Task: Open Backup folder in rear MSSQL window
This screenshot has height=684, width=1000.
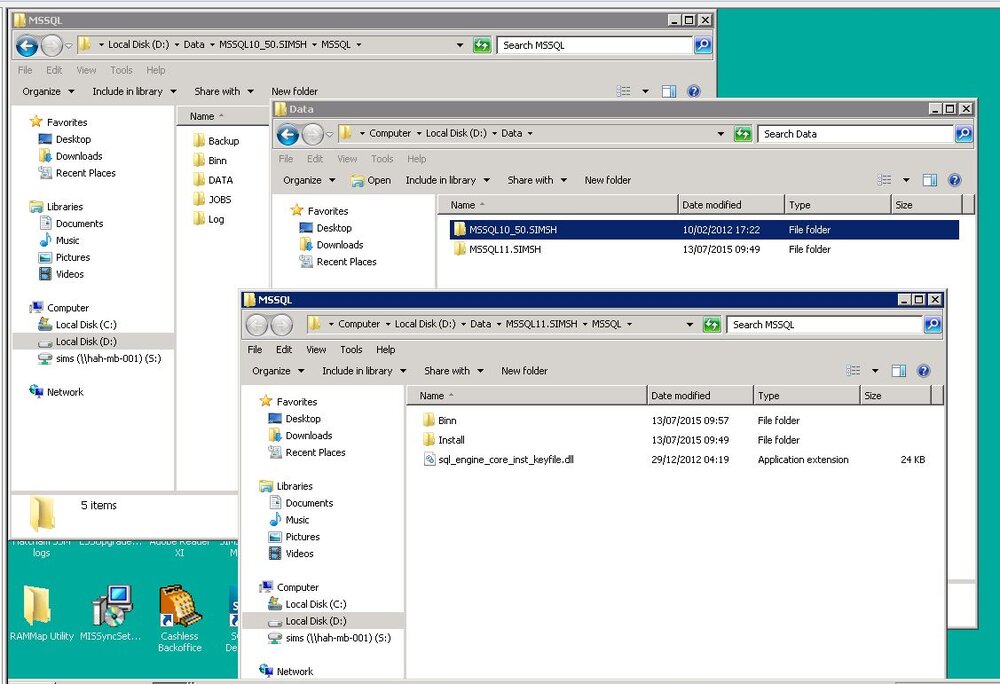Action: click(x=216, y=141)
